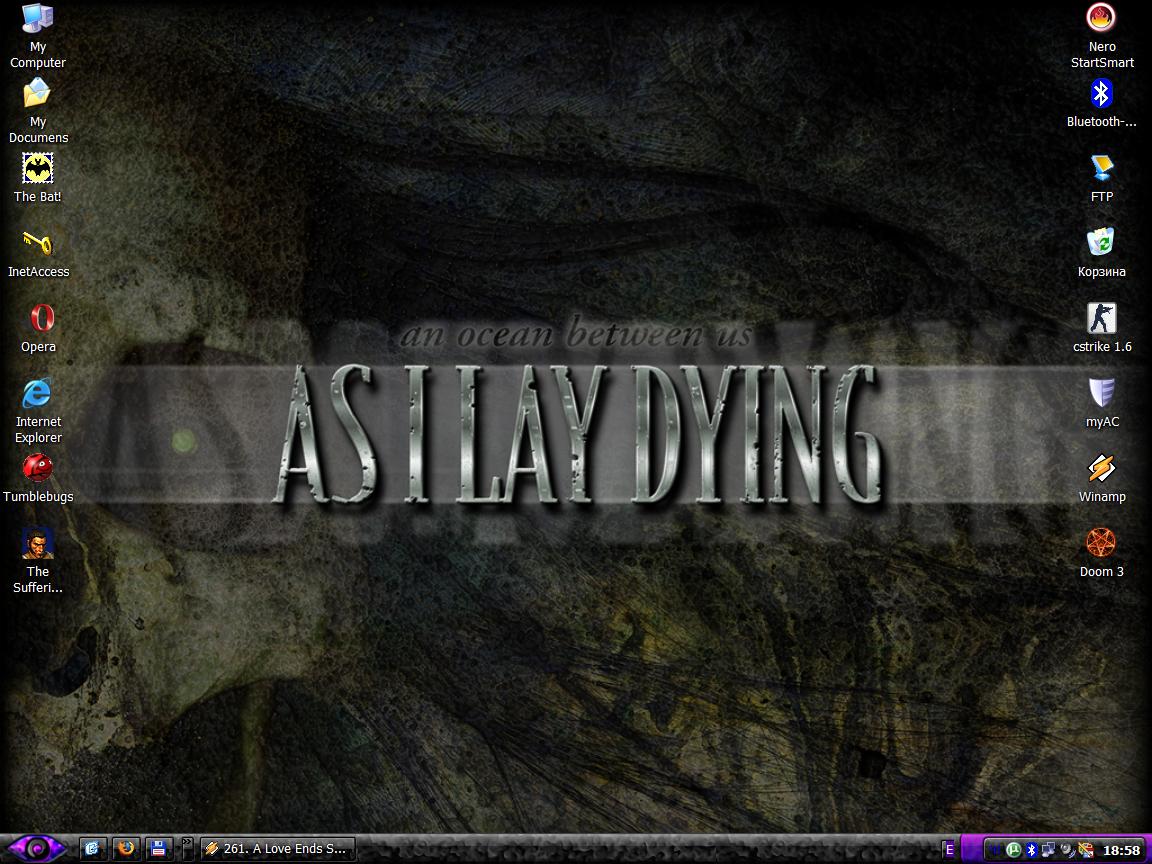Viewport: 1152px width, 864px height.
Task: Click the floppy disk quick launch icon
Action: [158, 849]
